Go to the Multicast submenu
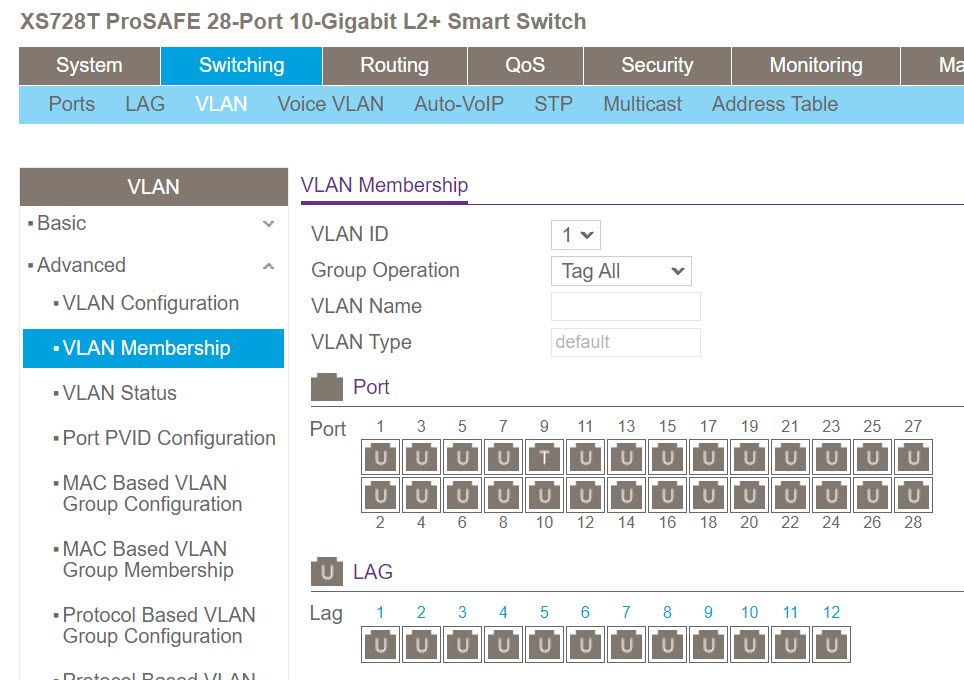964x680 pixels. 642,104
